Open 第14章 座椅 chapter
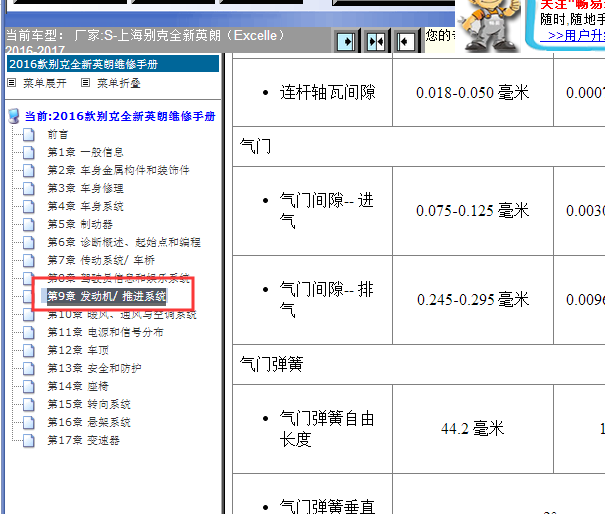This screenshot has height=514, width=605. 78,386
